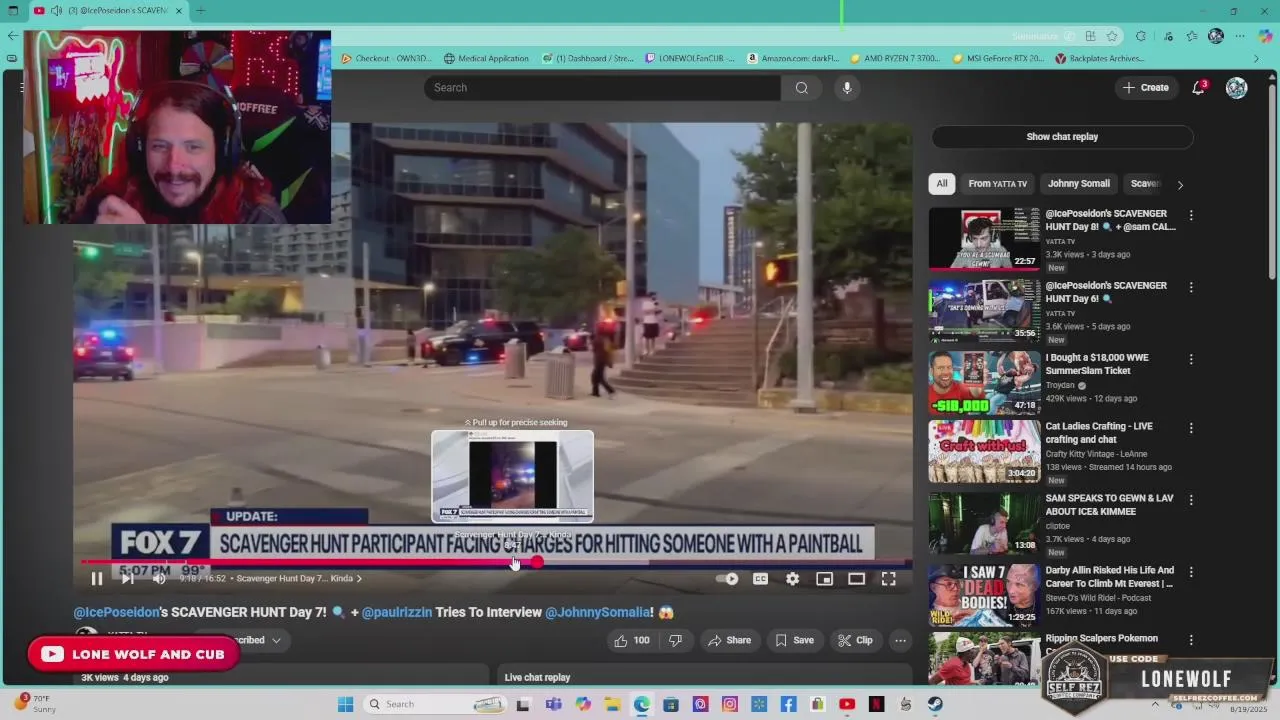Open YouTube account avatar menu
The image size is (1280, 720).
(1237, 88)
